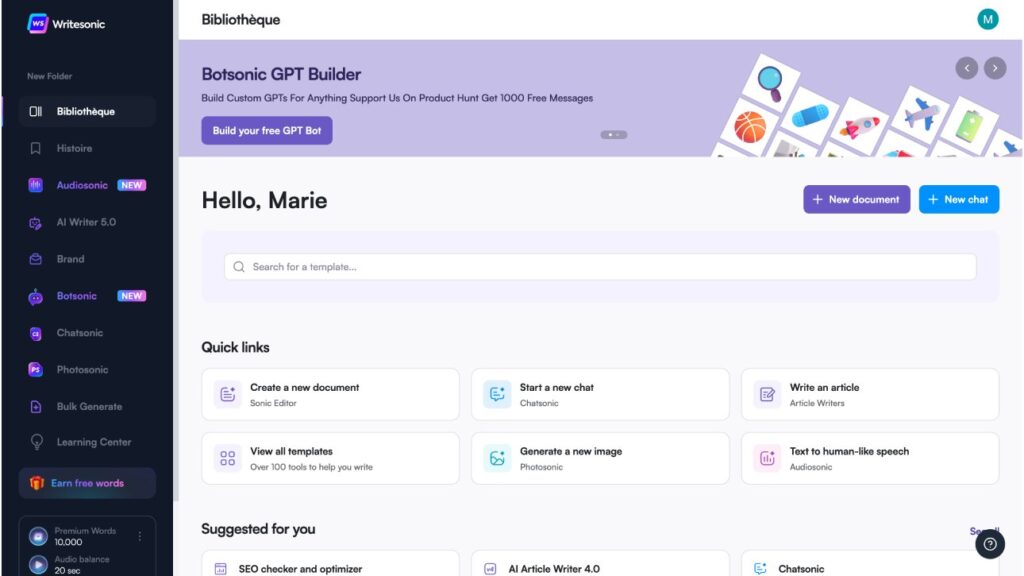Open AI Writer 5.0 in sidebar
The image size is (1024, 576).
coord(87,222)
